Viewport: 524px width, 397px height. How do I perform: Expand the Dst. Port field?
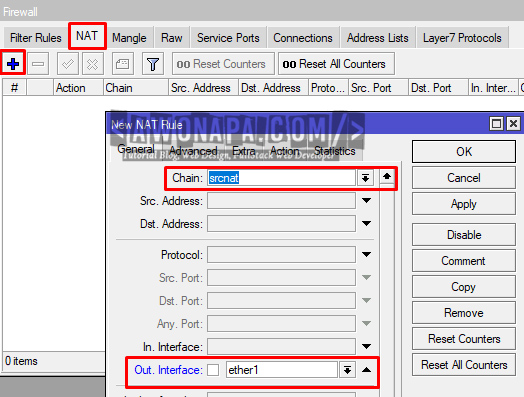point(367,300)
